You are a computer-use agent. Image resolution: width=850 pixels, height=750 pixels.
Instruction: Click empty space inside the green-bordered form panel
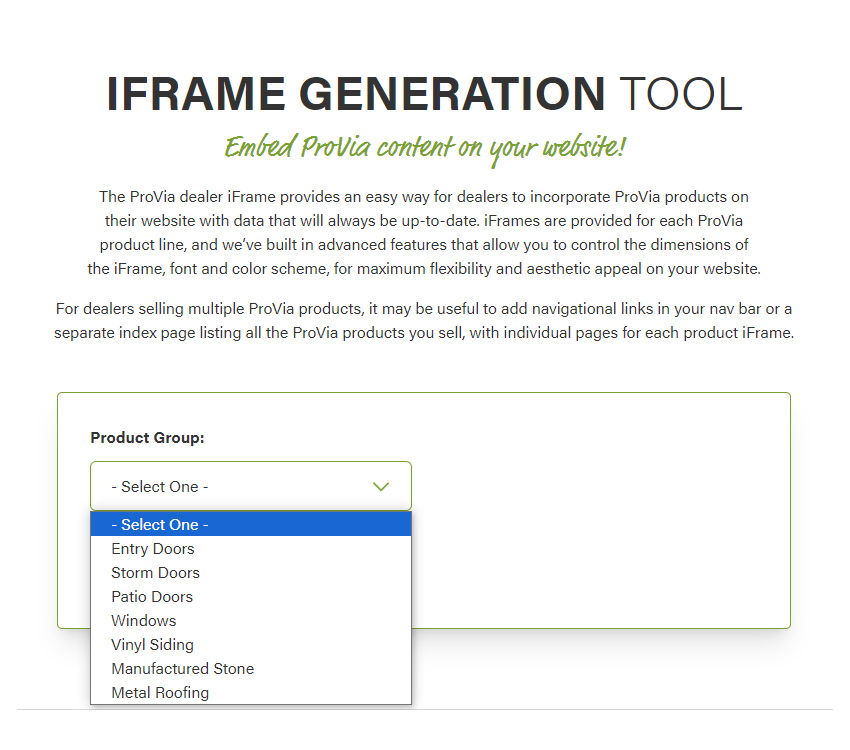tap(600, 520)
